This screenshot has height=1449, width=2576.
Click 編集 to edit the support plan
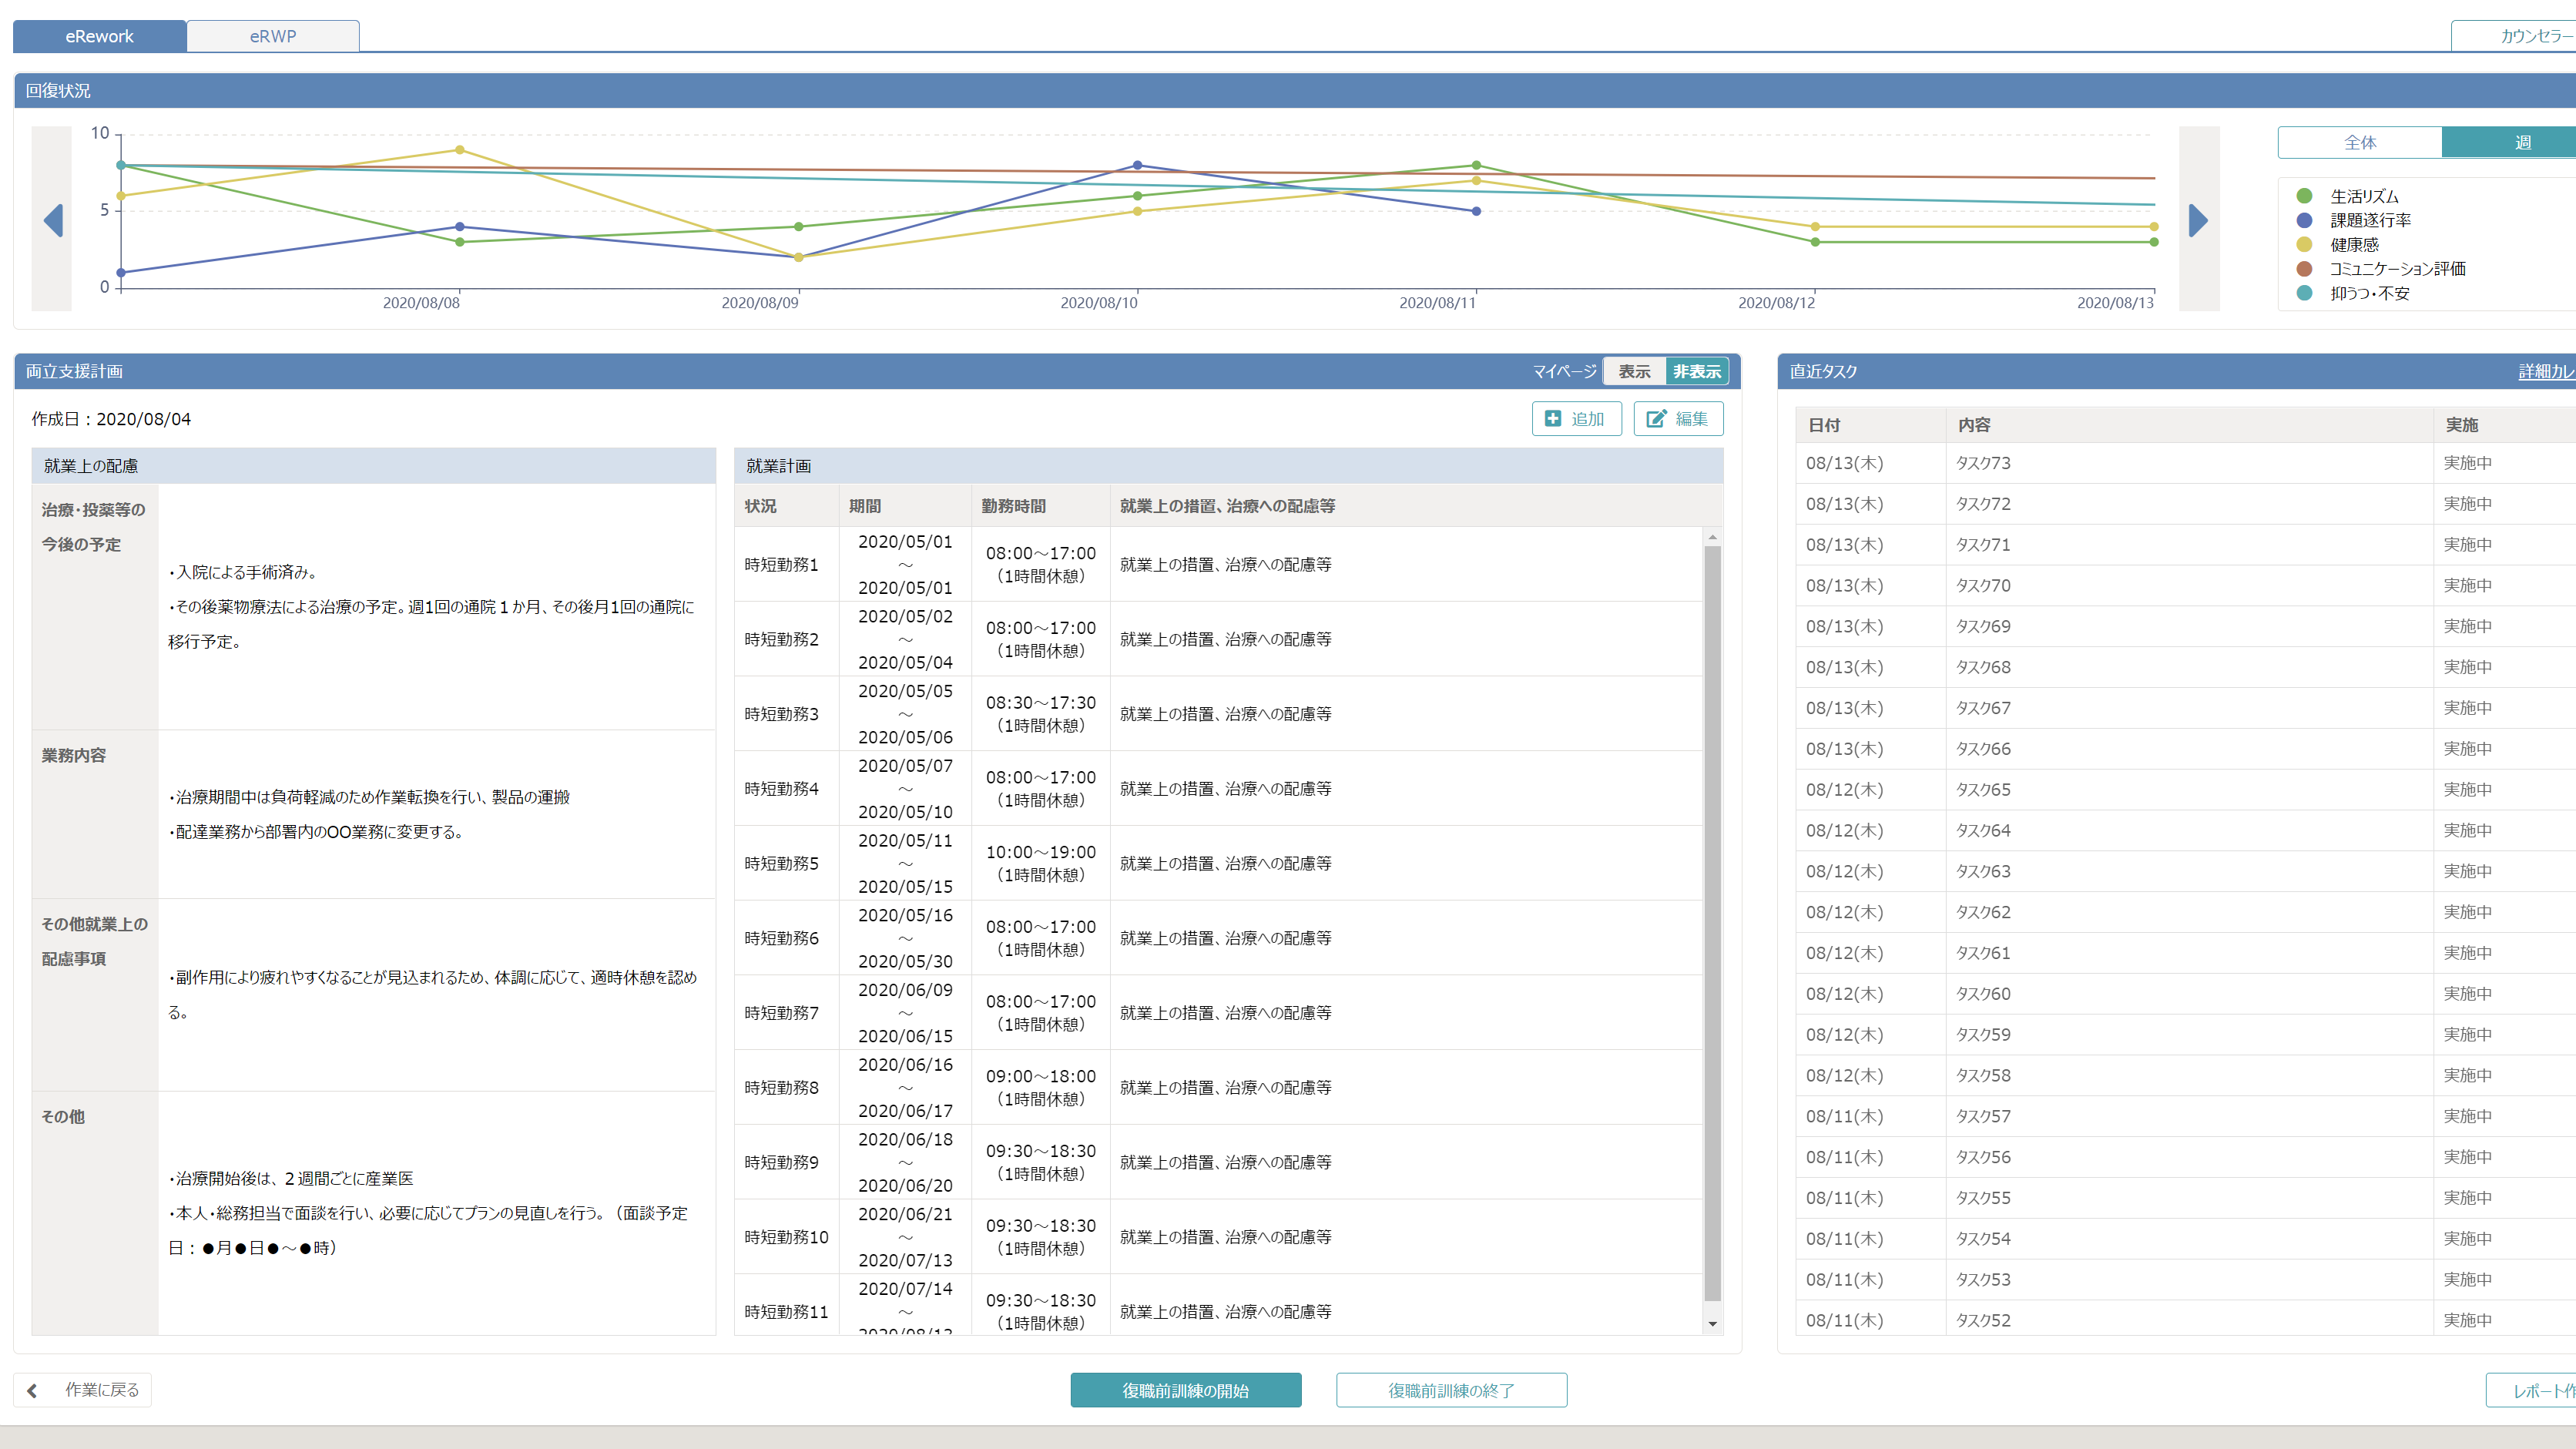pos(1678,418)
